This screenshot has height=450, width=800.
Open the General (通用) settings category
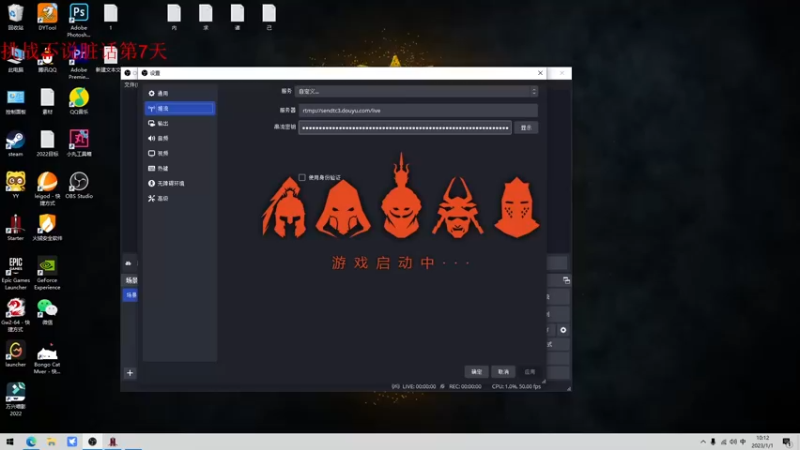tap(180, 93)
